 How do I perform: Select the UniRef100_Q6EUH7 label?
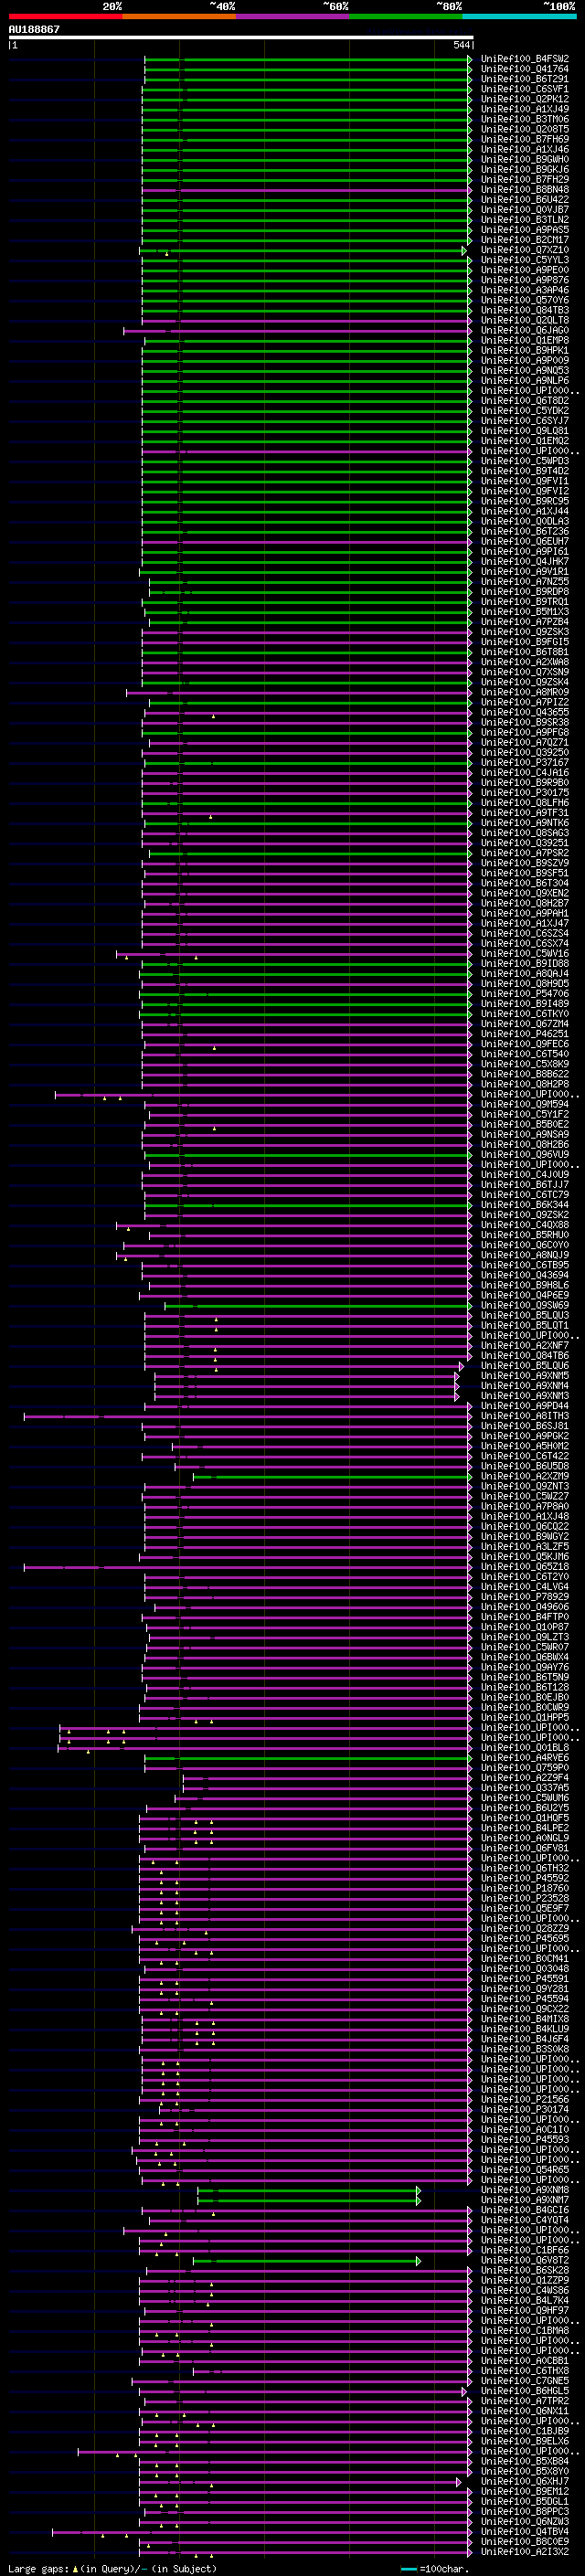pyautogui.click(x=525, y=542)
